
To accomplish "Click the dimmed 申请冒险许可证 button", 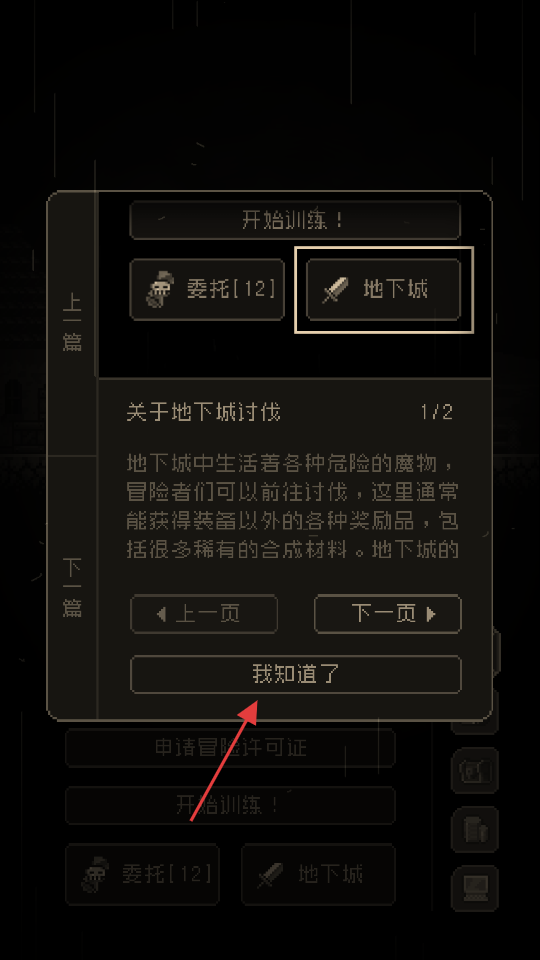I will click(x=230, y=748).
